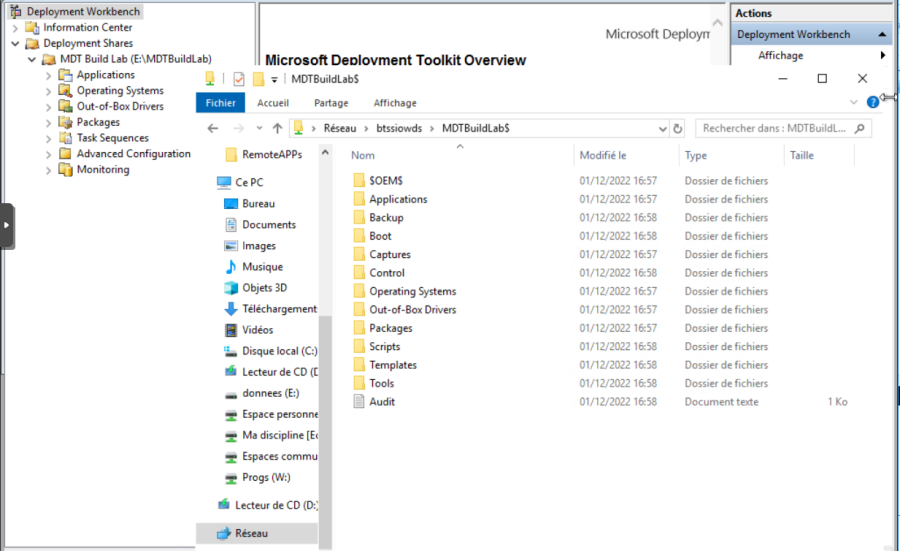
Task: Select the Ce PC icon in navigation pane
Action: 224,183
